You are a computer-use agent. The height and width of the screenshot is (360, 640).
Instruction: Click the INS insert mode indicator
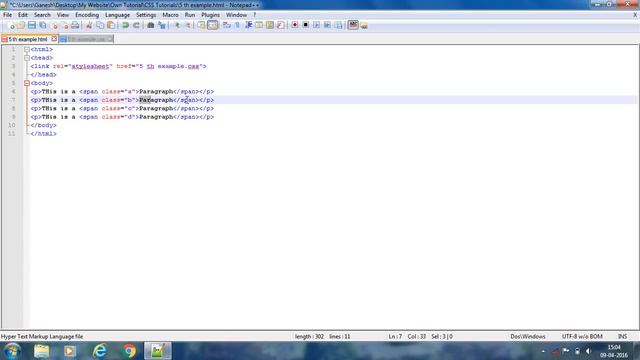[x=622, y=336]
